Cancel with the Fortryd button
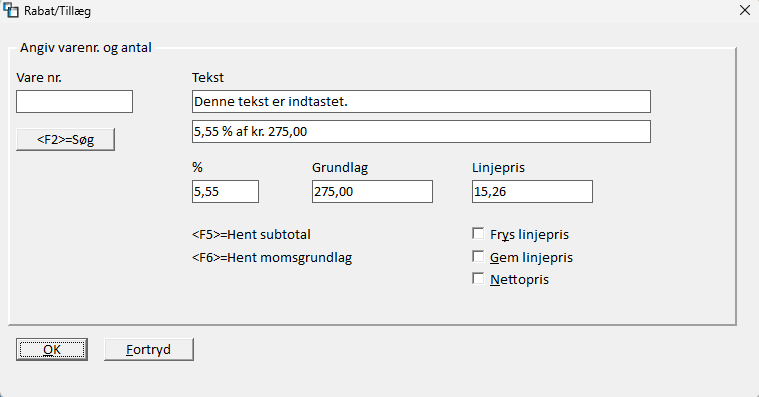The width and height of the screenshot is (759, 397). pos(149,350)
